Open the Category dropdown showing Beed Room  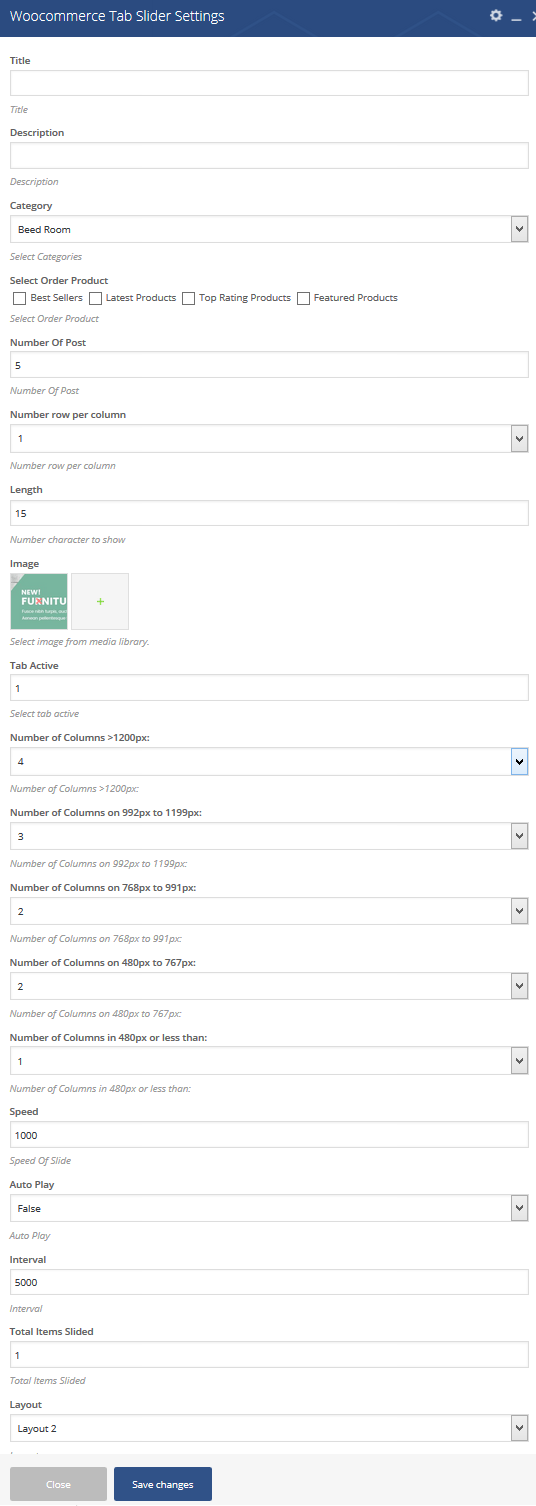point(269,229)
